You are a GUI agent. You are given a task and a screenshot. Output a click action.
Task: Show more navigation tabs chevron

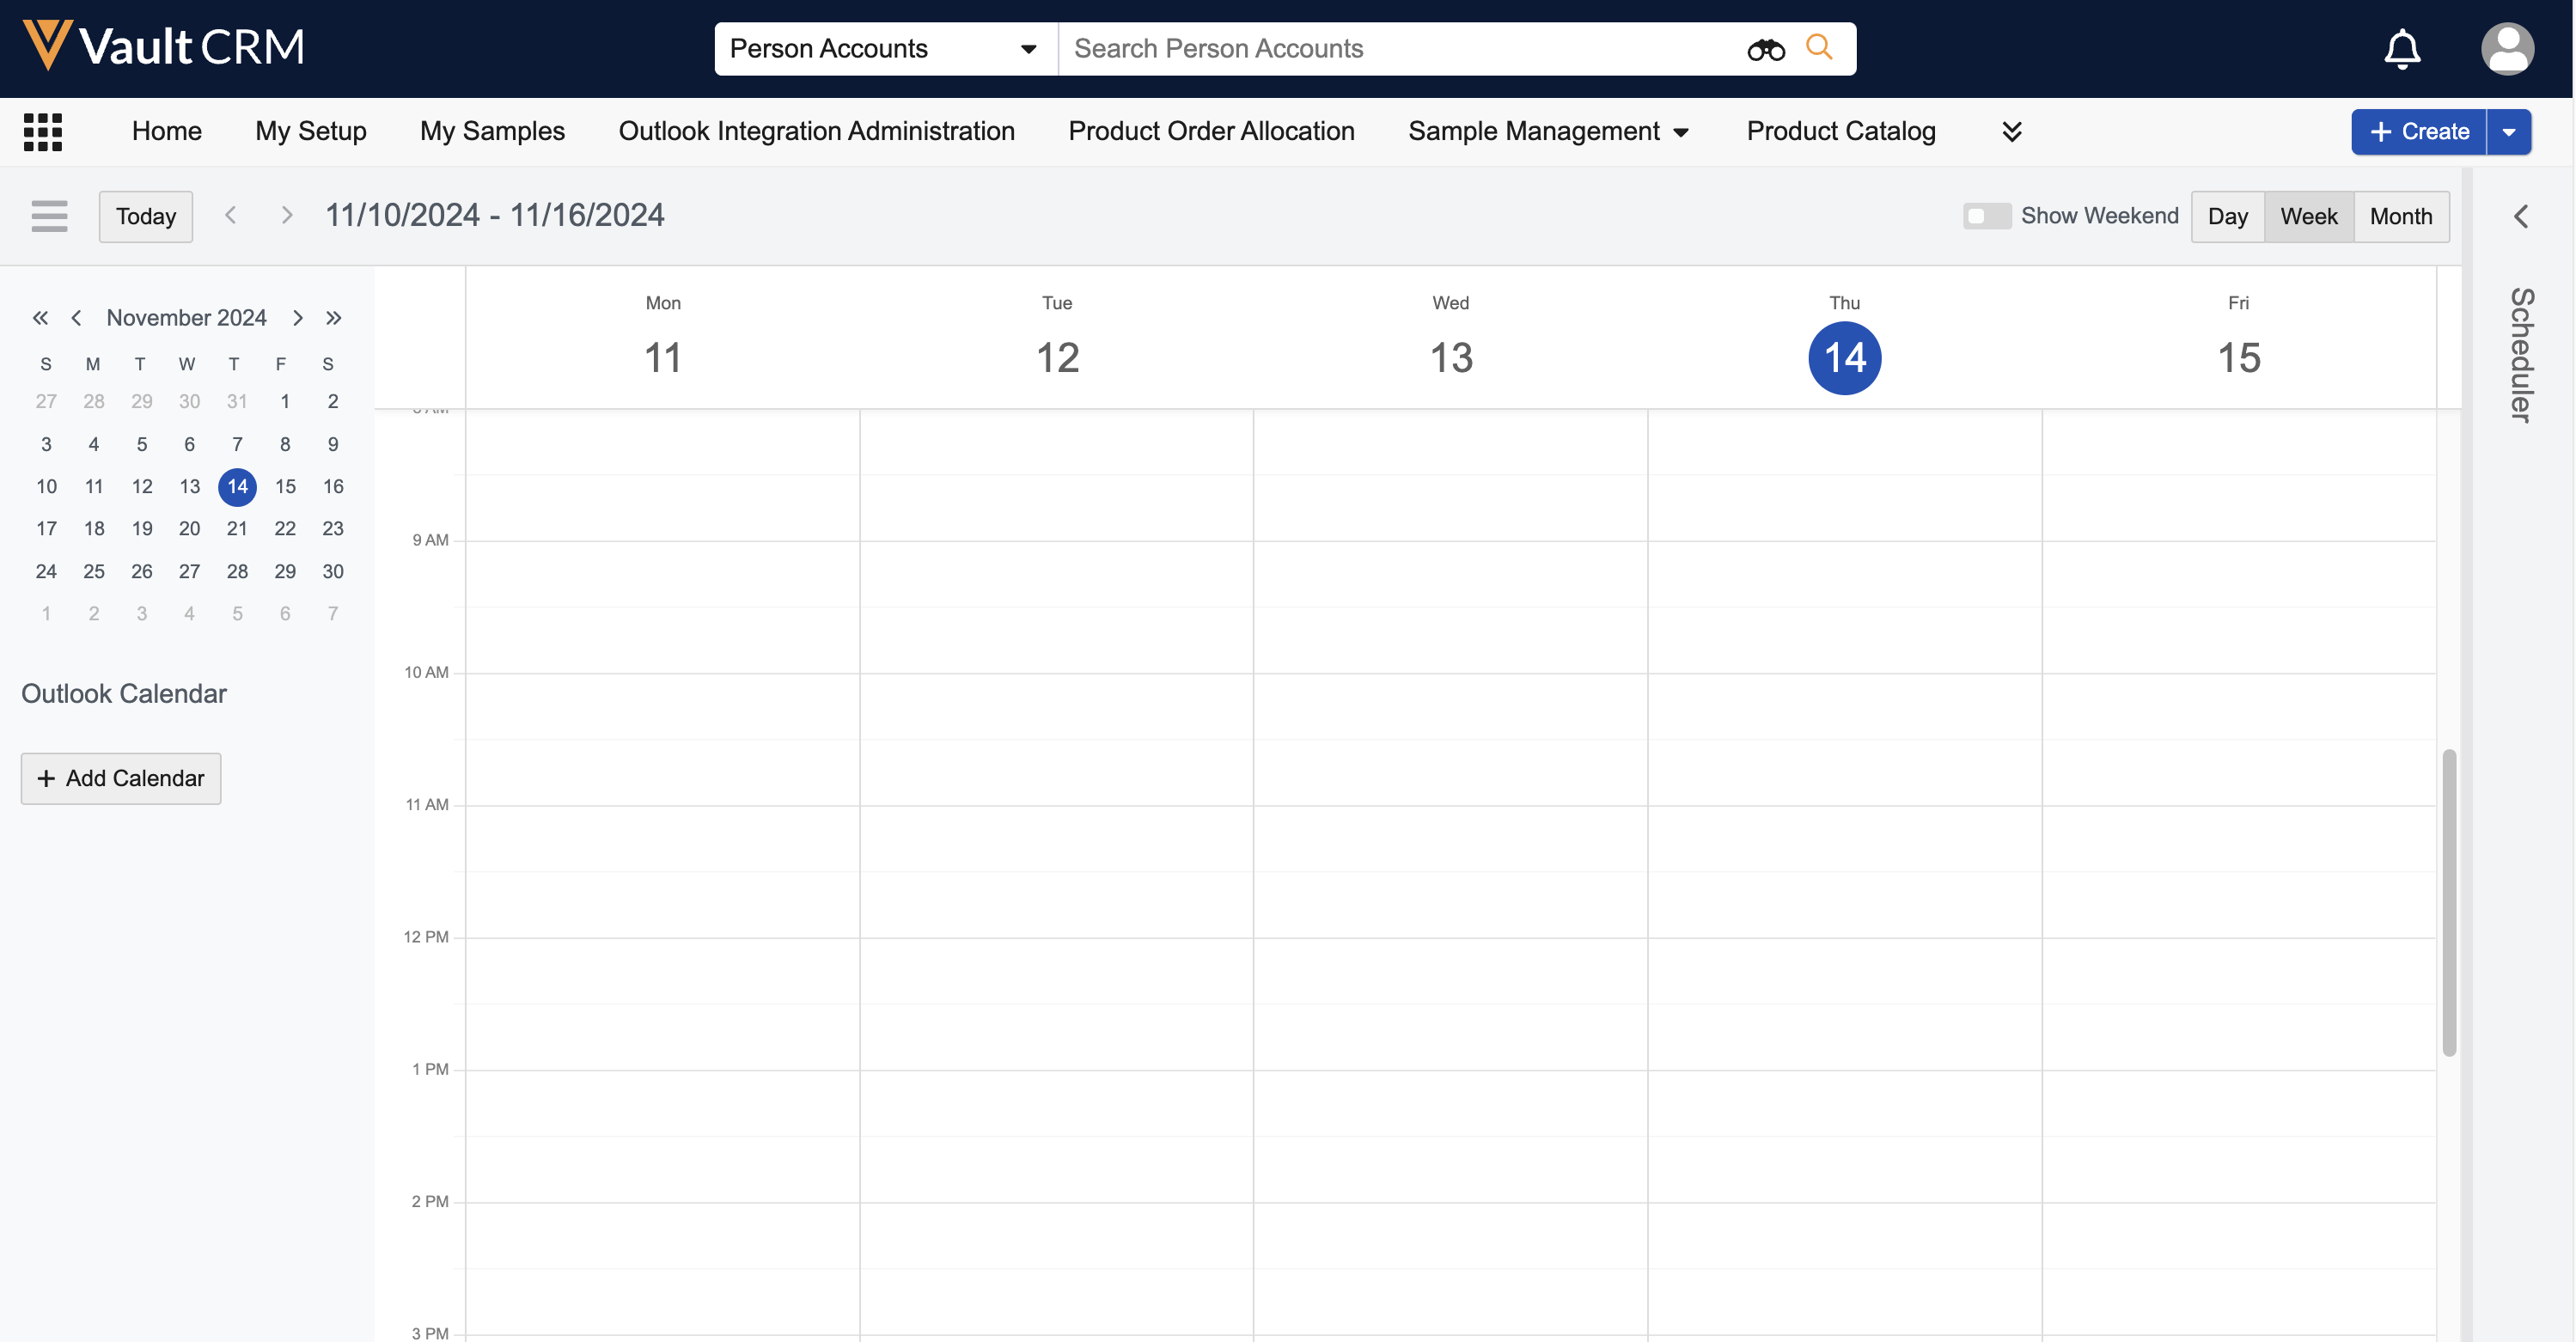2012,131
